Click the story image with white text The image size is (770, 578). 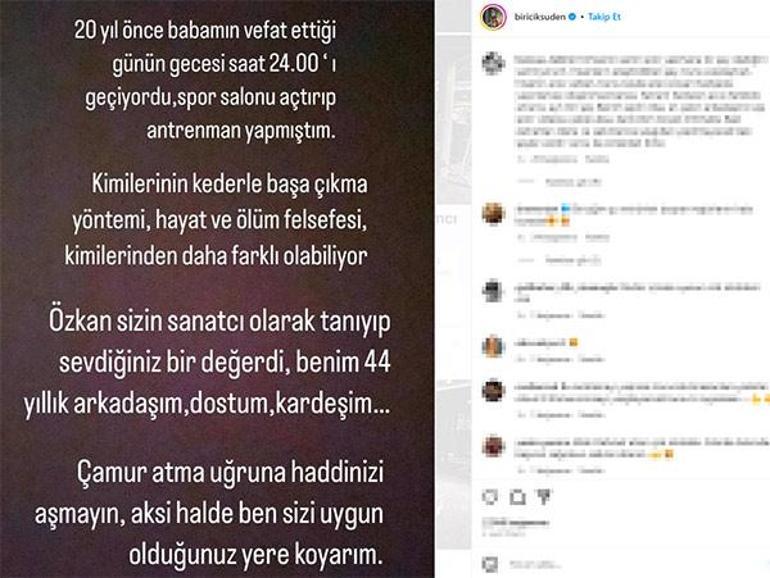[x=217, y=289]
